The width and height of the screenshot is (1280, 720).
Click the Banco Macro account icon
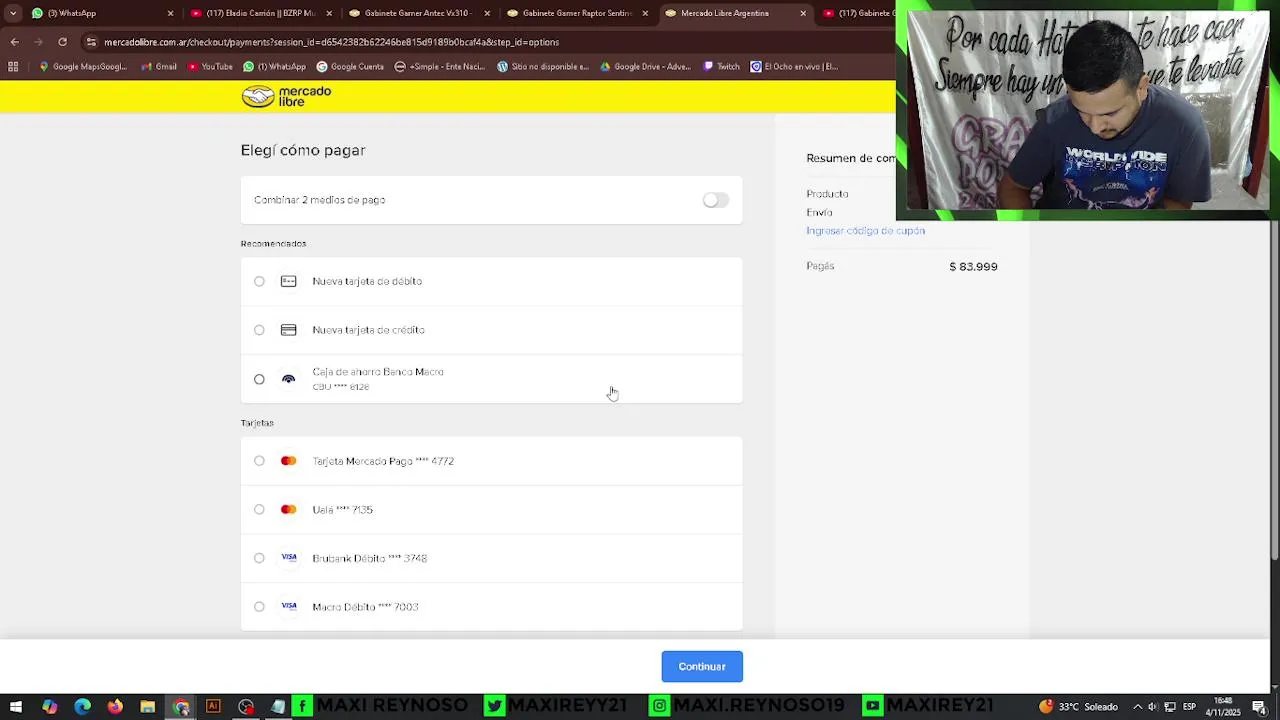[x=288, y=379]
